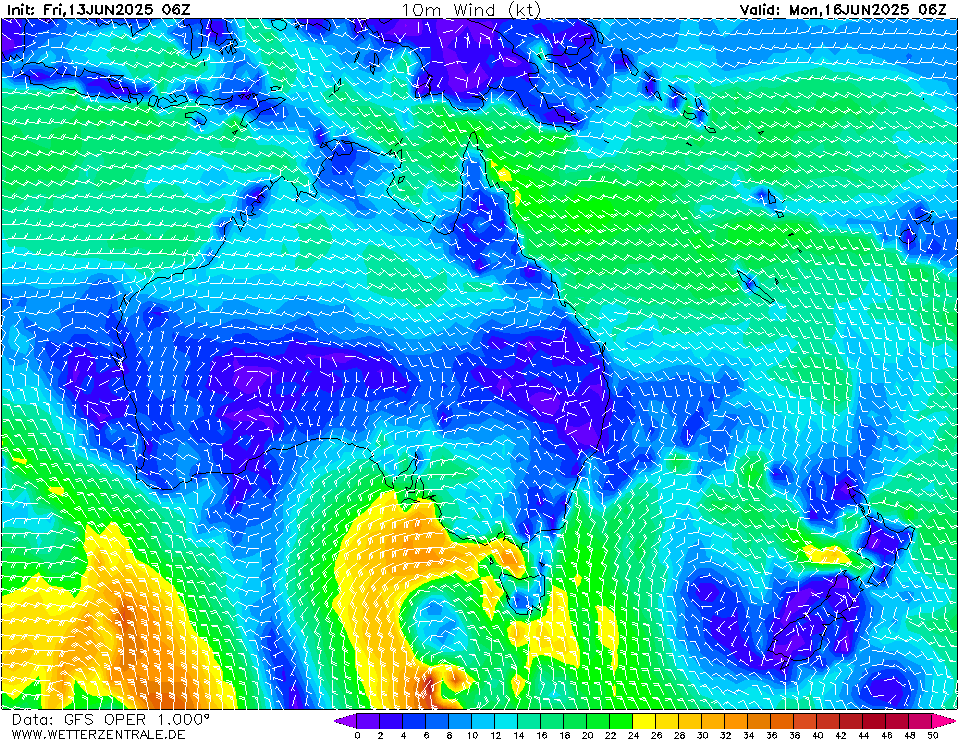Select the light blue 10–12 kt legend swatch
This screenshot has width=959, height=741.
(x=483, y=720)
